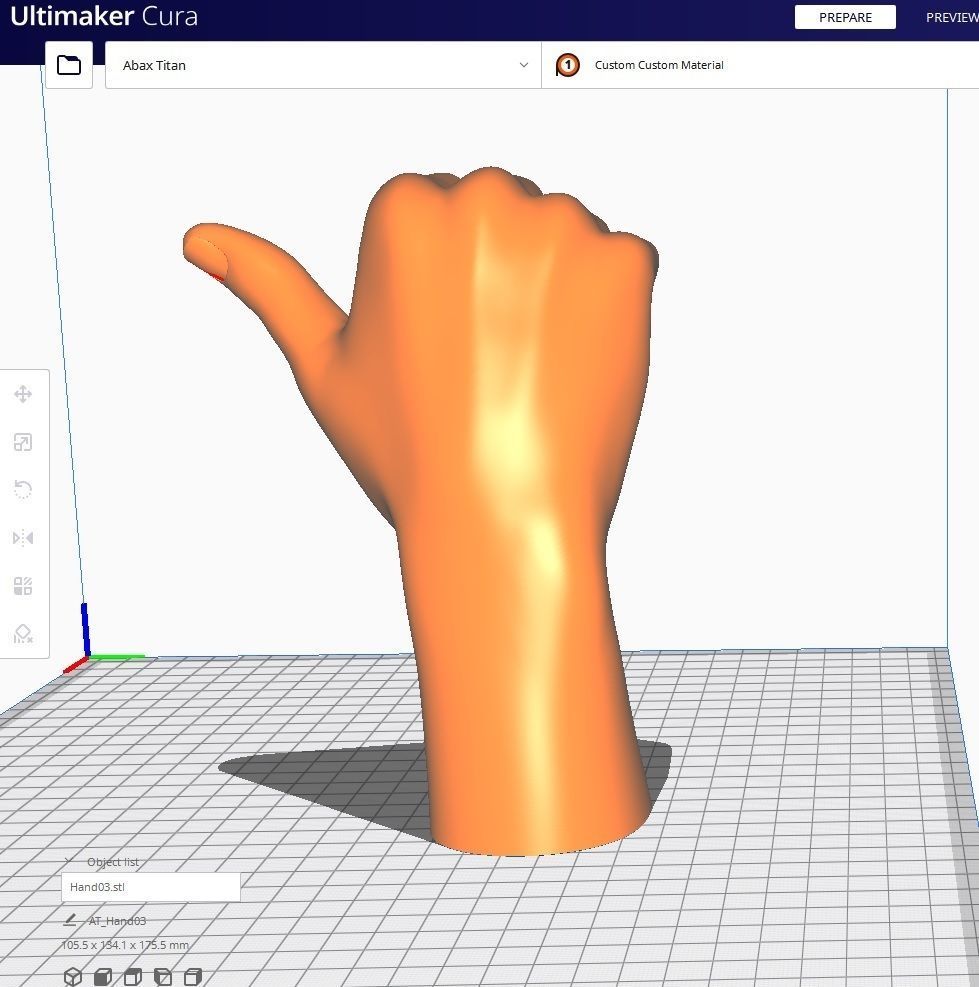This screenshot has height=987, width=979.
Task: Click the AT_Hand03 job name
Action: pyautogui.click(x=117, y=921)
